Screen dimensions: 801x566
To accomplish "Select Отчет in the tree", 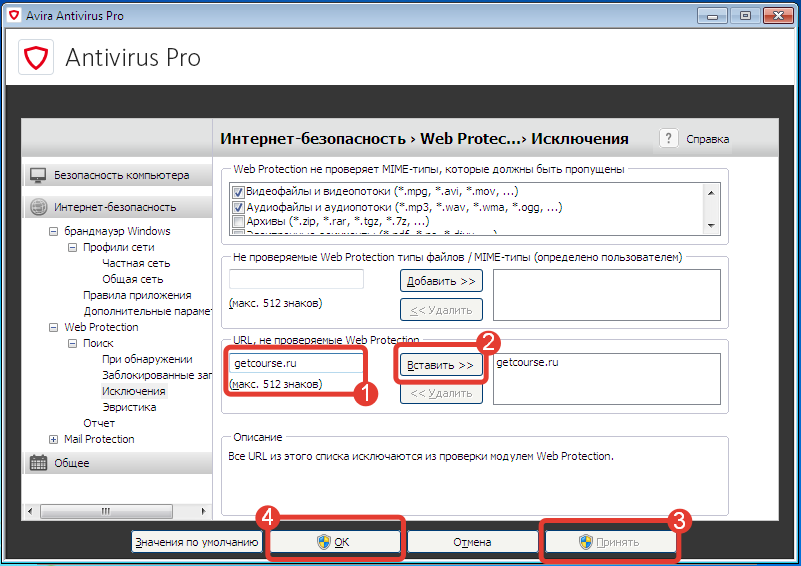I will click(x=99, y=423).
